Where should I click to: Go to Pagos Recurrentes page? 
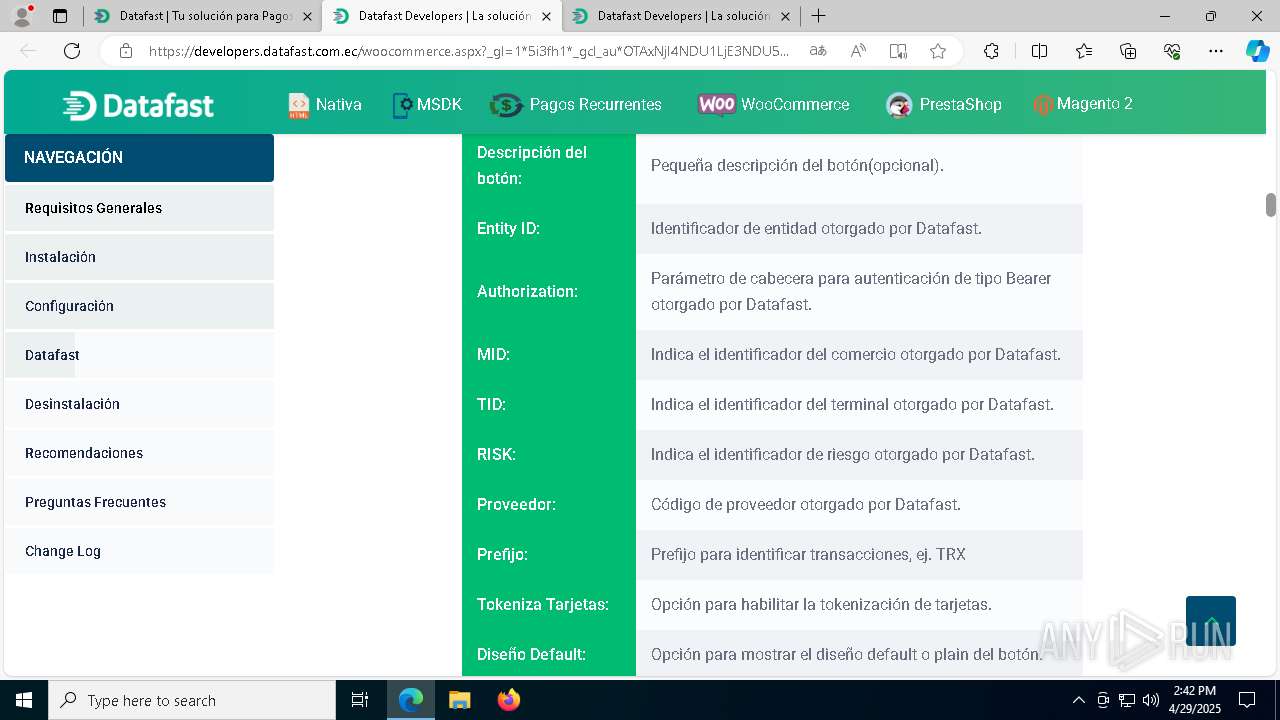576,105
